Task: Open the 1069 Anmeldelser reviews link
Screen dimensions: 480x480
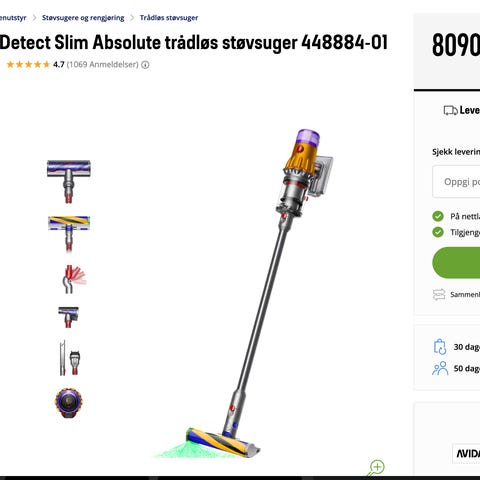Action: click(x=103, y=65)
